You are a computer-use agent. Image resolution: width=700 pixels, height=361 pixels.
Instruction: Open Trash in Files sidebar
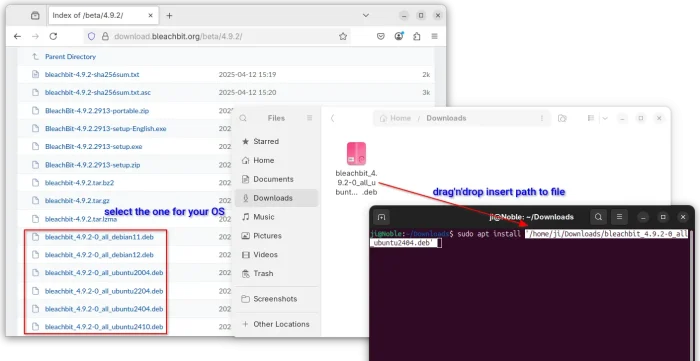pos(276,273)
